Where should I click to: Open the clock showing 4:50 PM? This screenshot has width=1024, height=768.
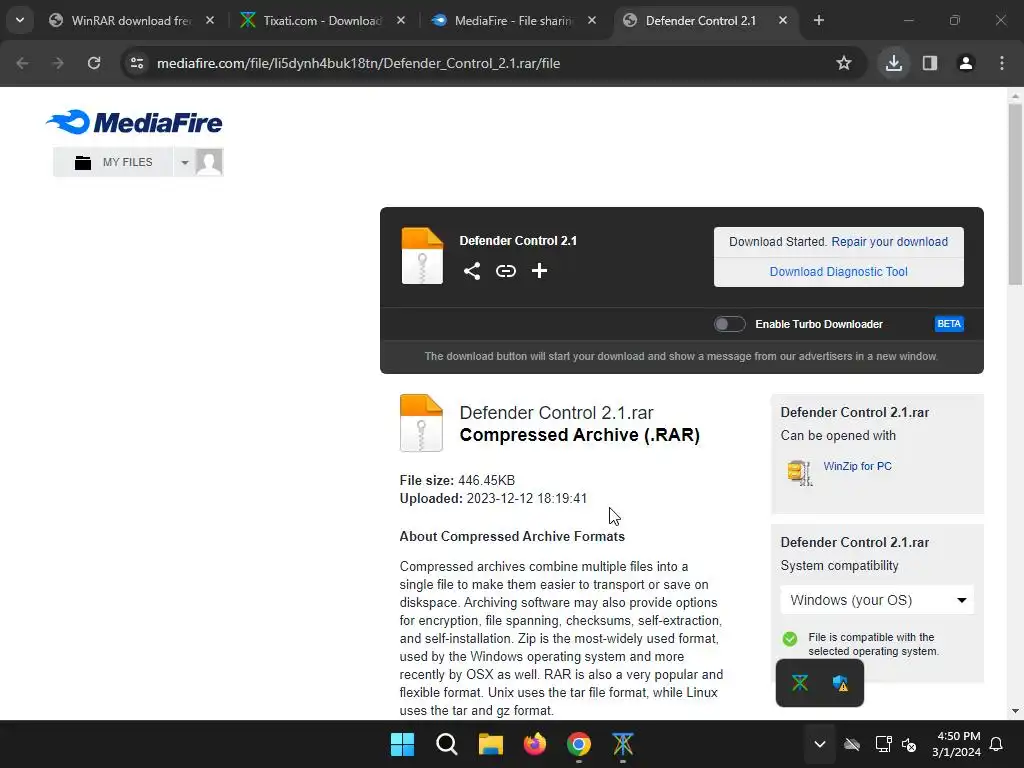coord(957,744)
